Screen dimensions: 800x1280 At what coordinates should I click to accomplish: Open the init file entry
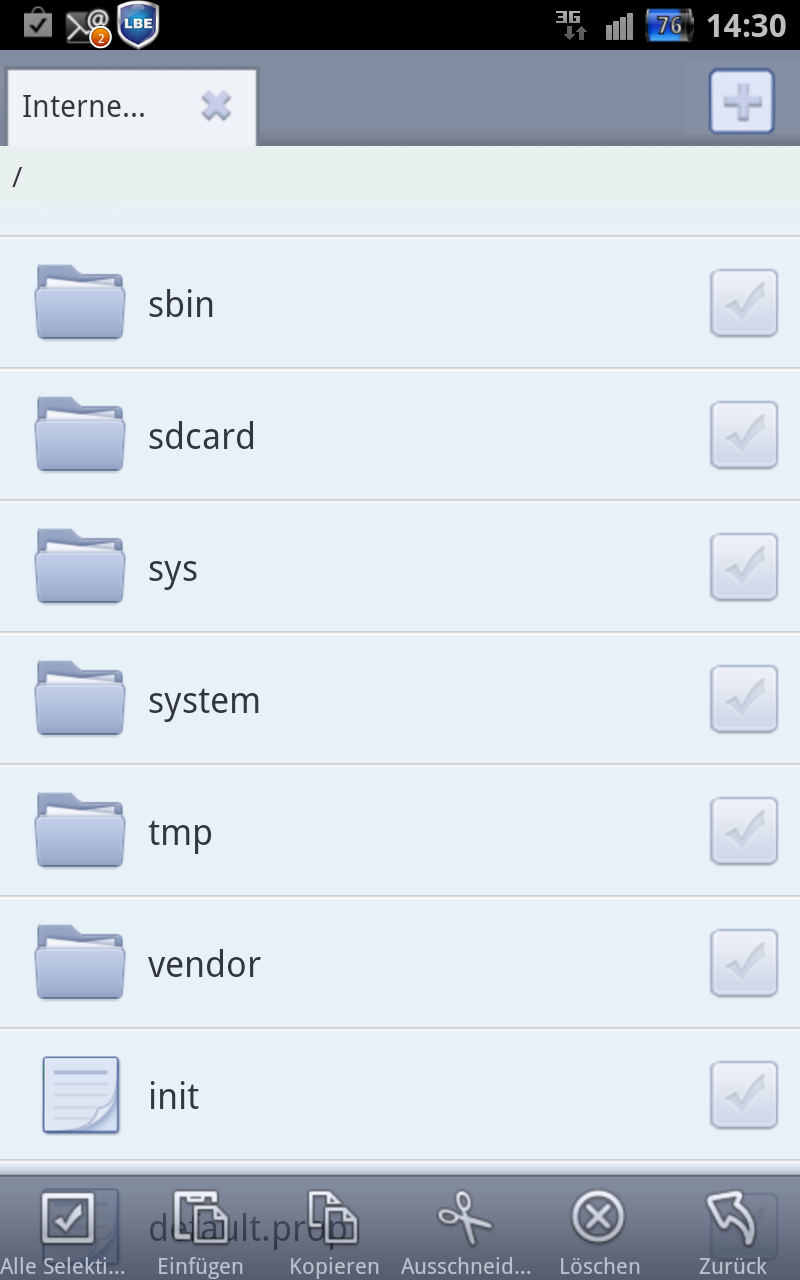400,1095
